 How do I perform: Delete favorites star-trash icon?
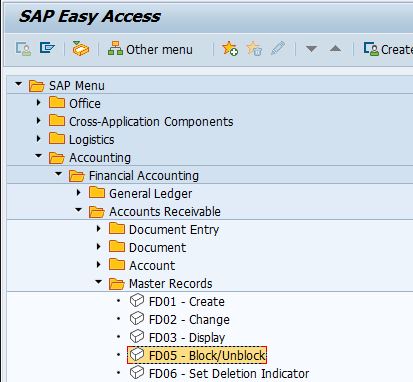254,49
